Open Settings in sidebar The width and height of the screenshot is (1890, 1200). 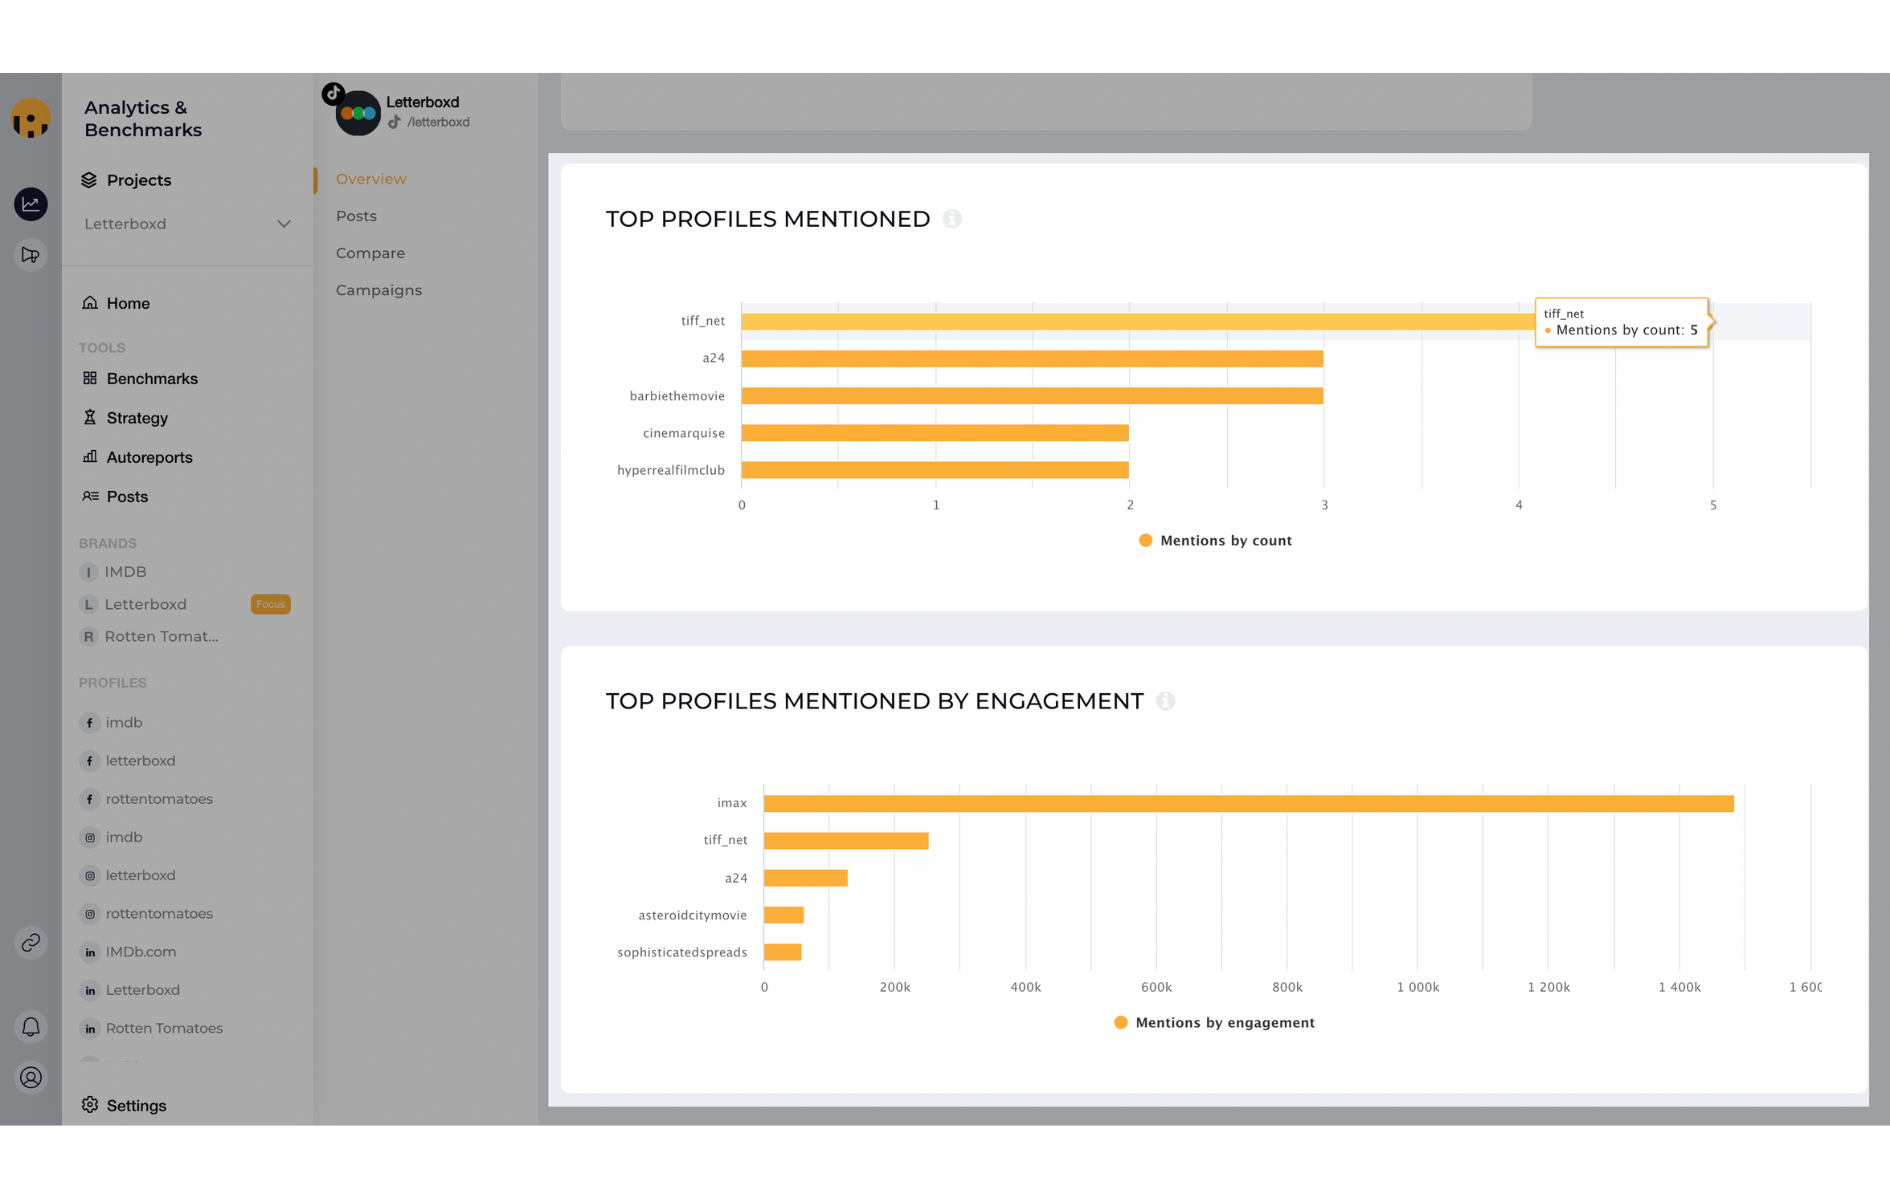click(x=124, y=1105)
